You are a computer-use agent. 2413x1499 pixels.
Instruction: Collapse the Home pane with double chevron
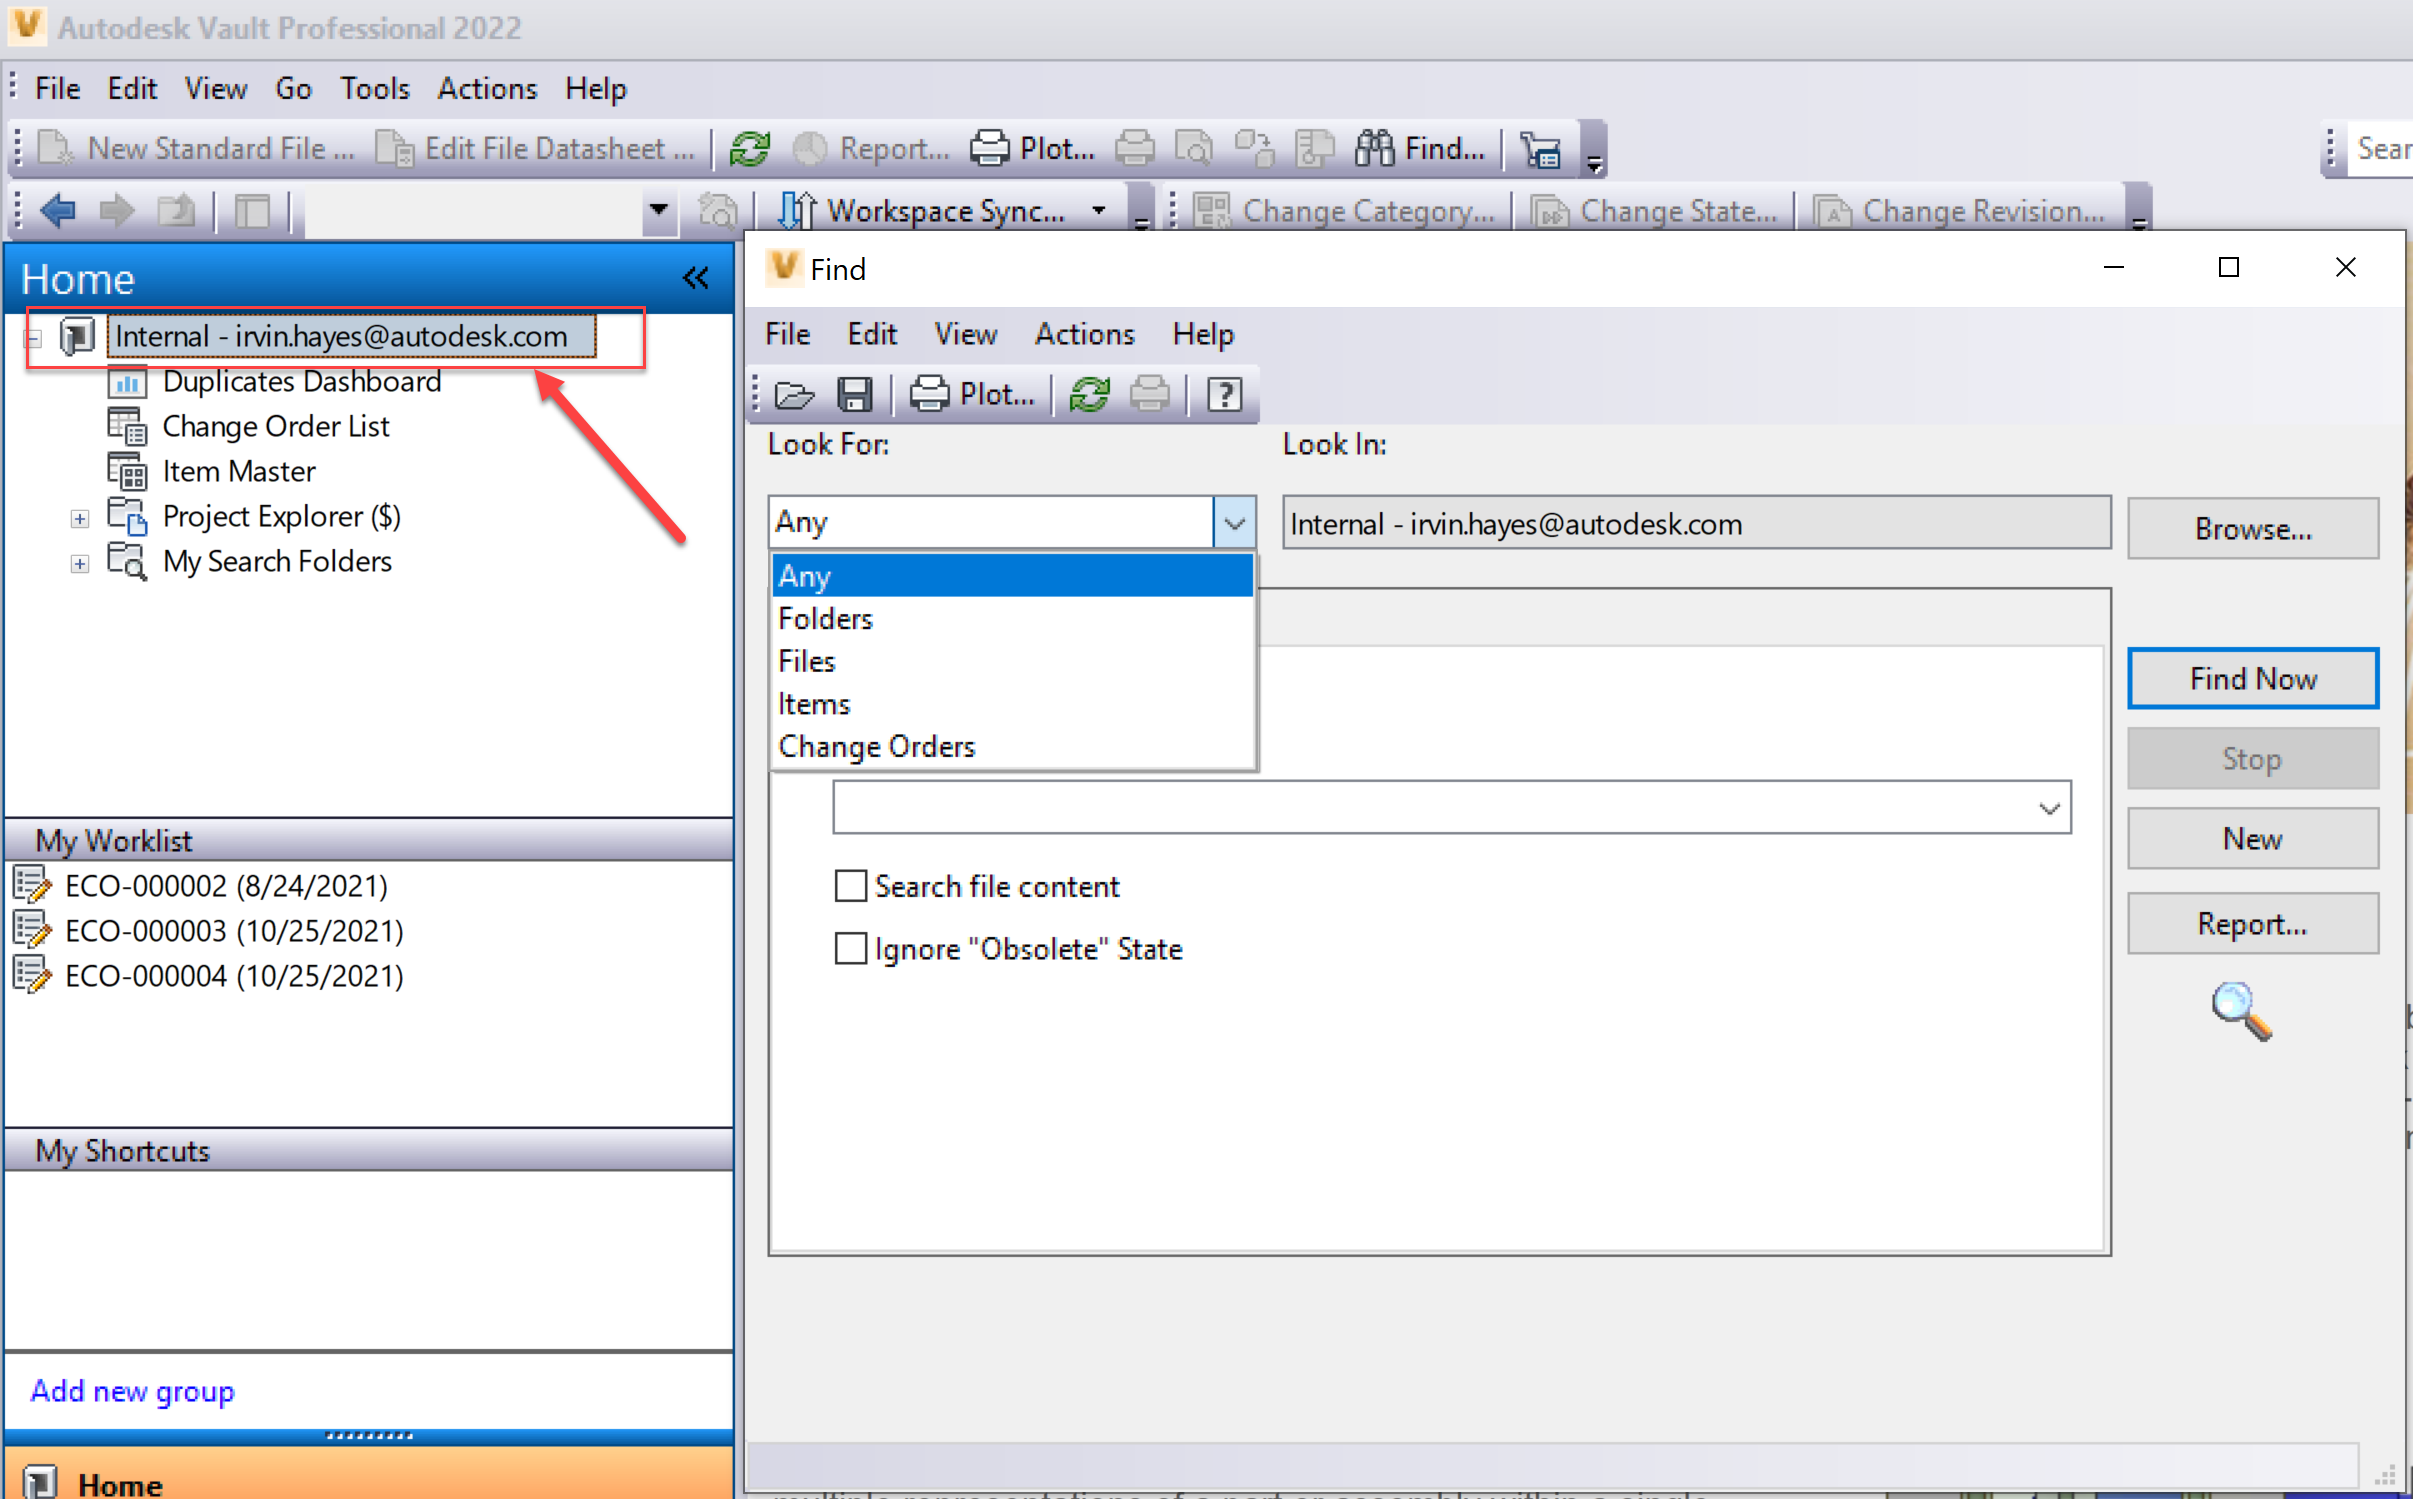pyautogui.click(x=696, y=278)
